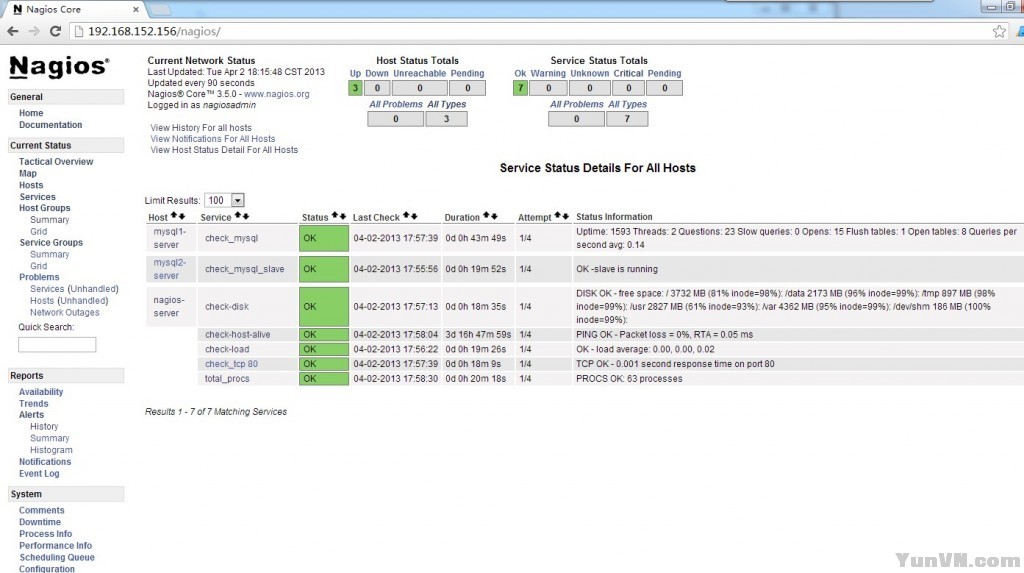This screenshot has width=1024, height=573.
Task: Click the www.nagios.org link
Action: 277,94
